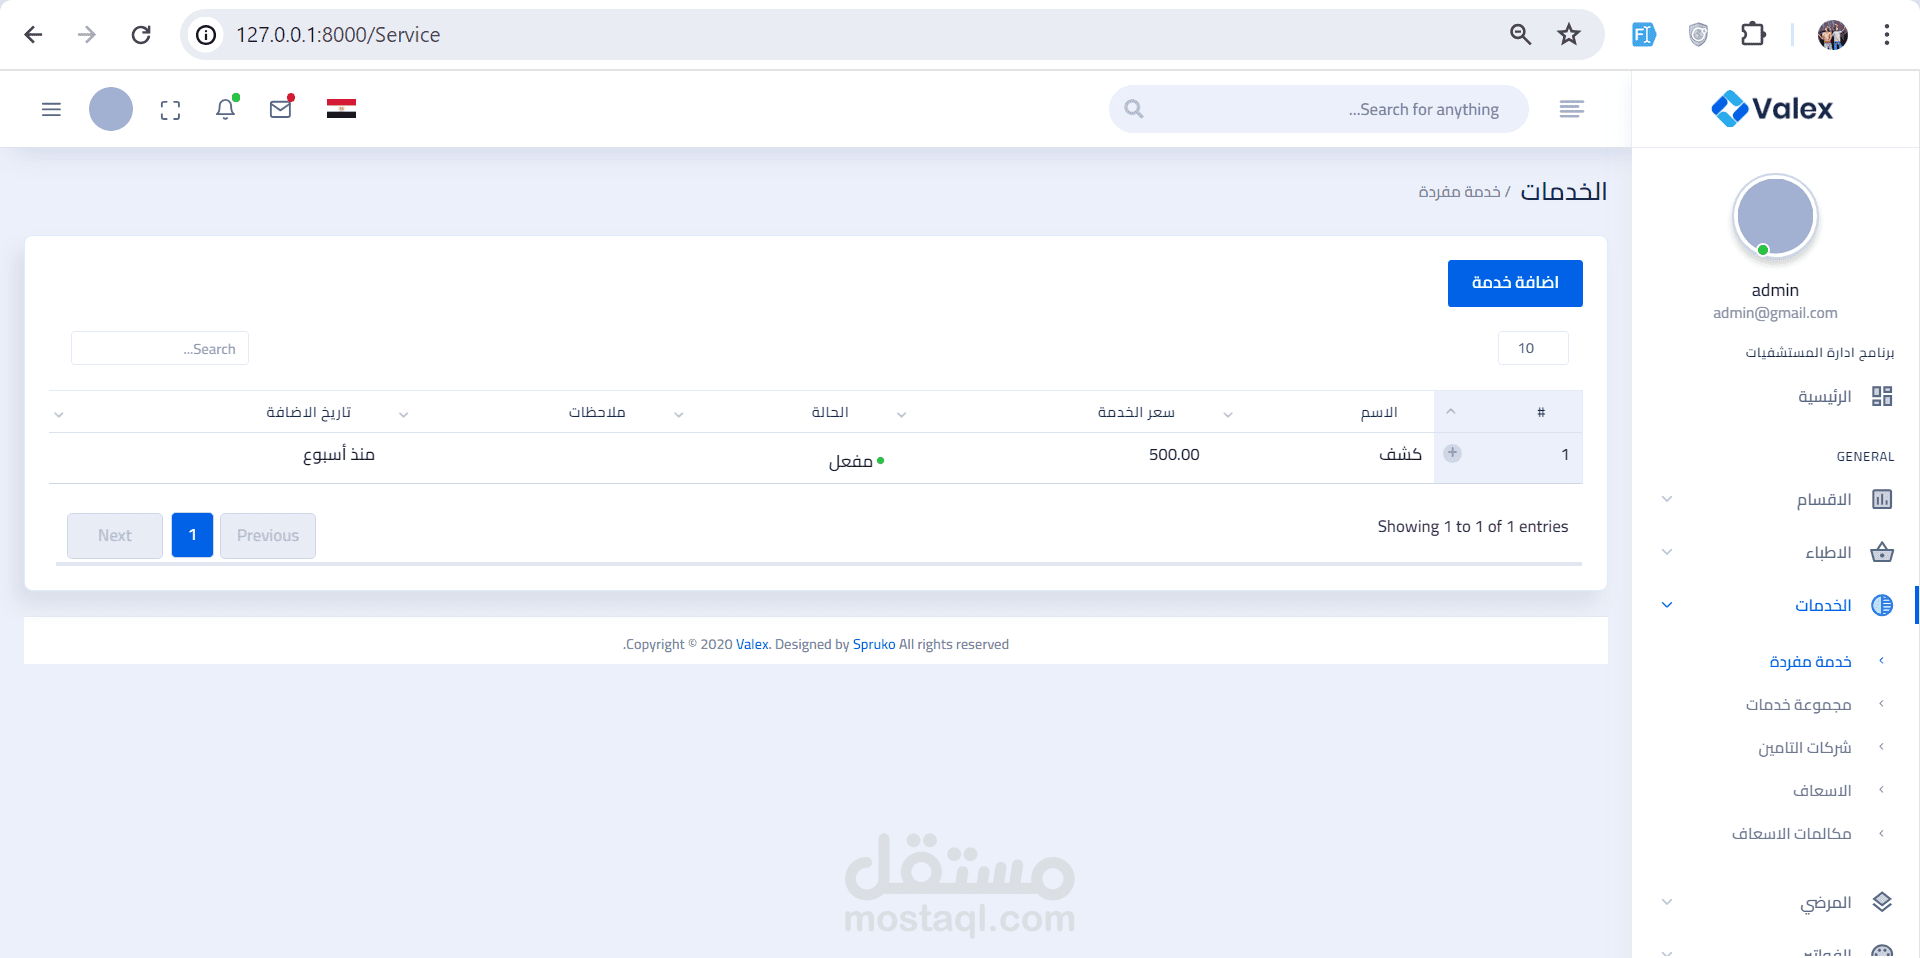The image size is (1920, 958).
Task: Sort by the ملاحظات column
Action: (526, 412)
